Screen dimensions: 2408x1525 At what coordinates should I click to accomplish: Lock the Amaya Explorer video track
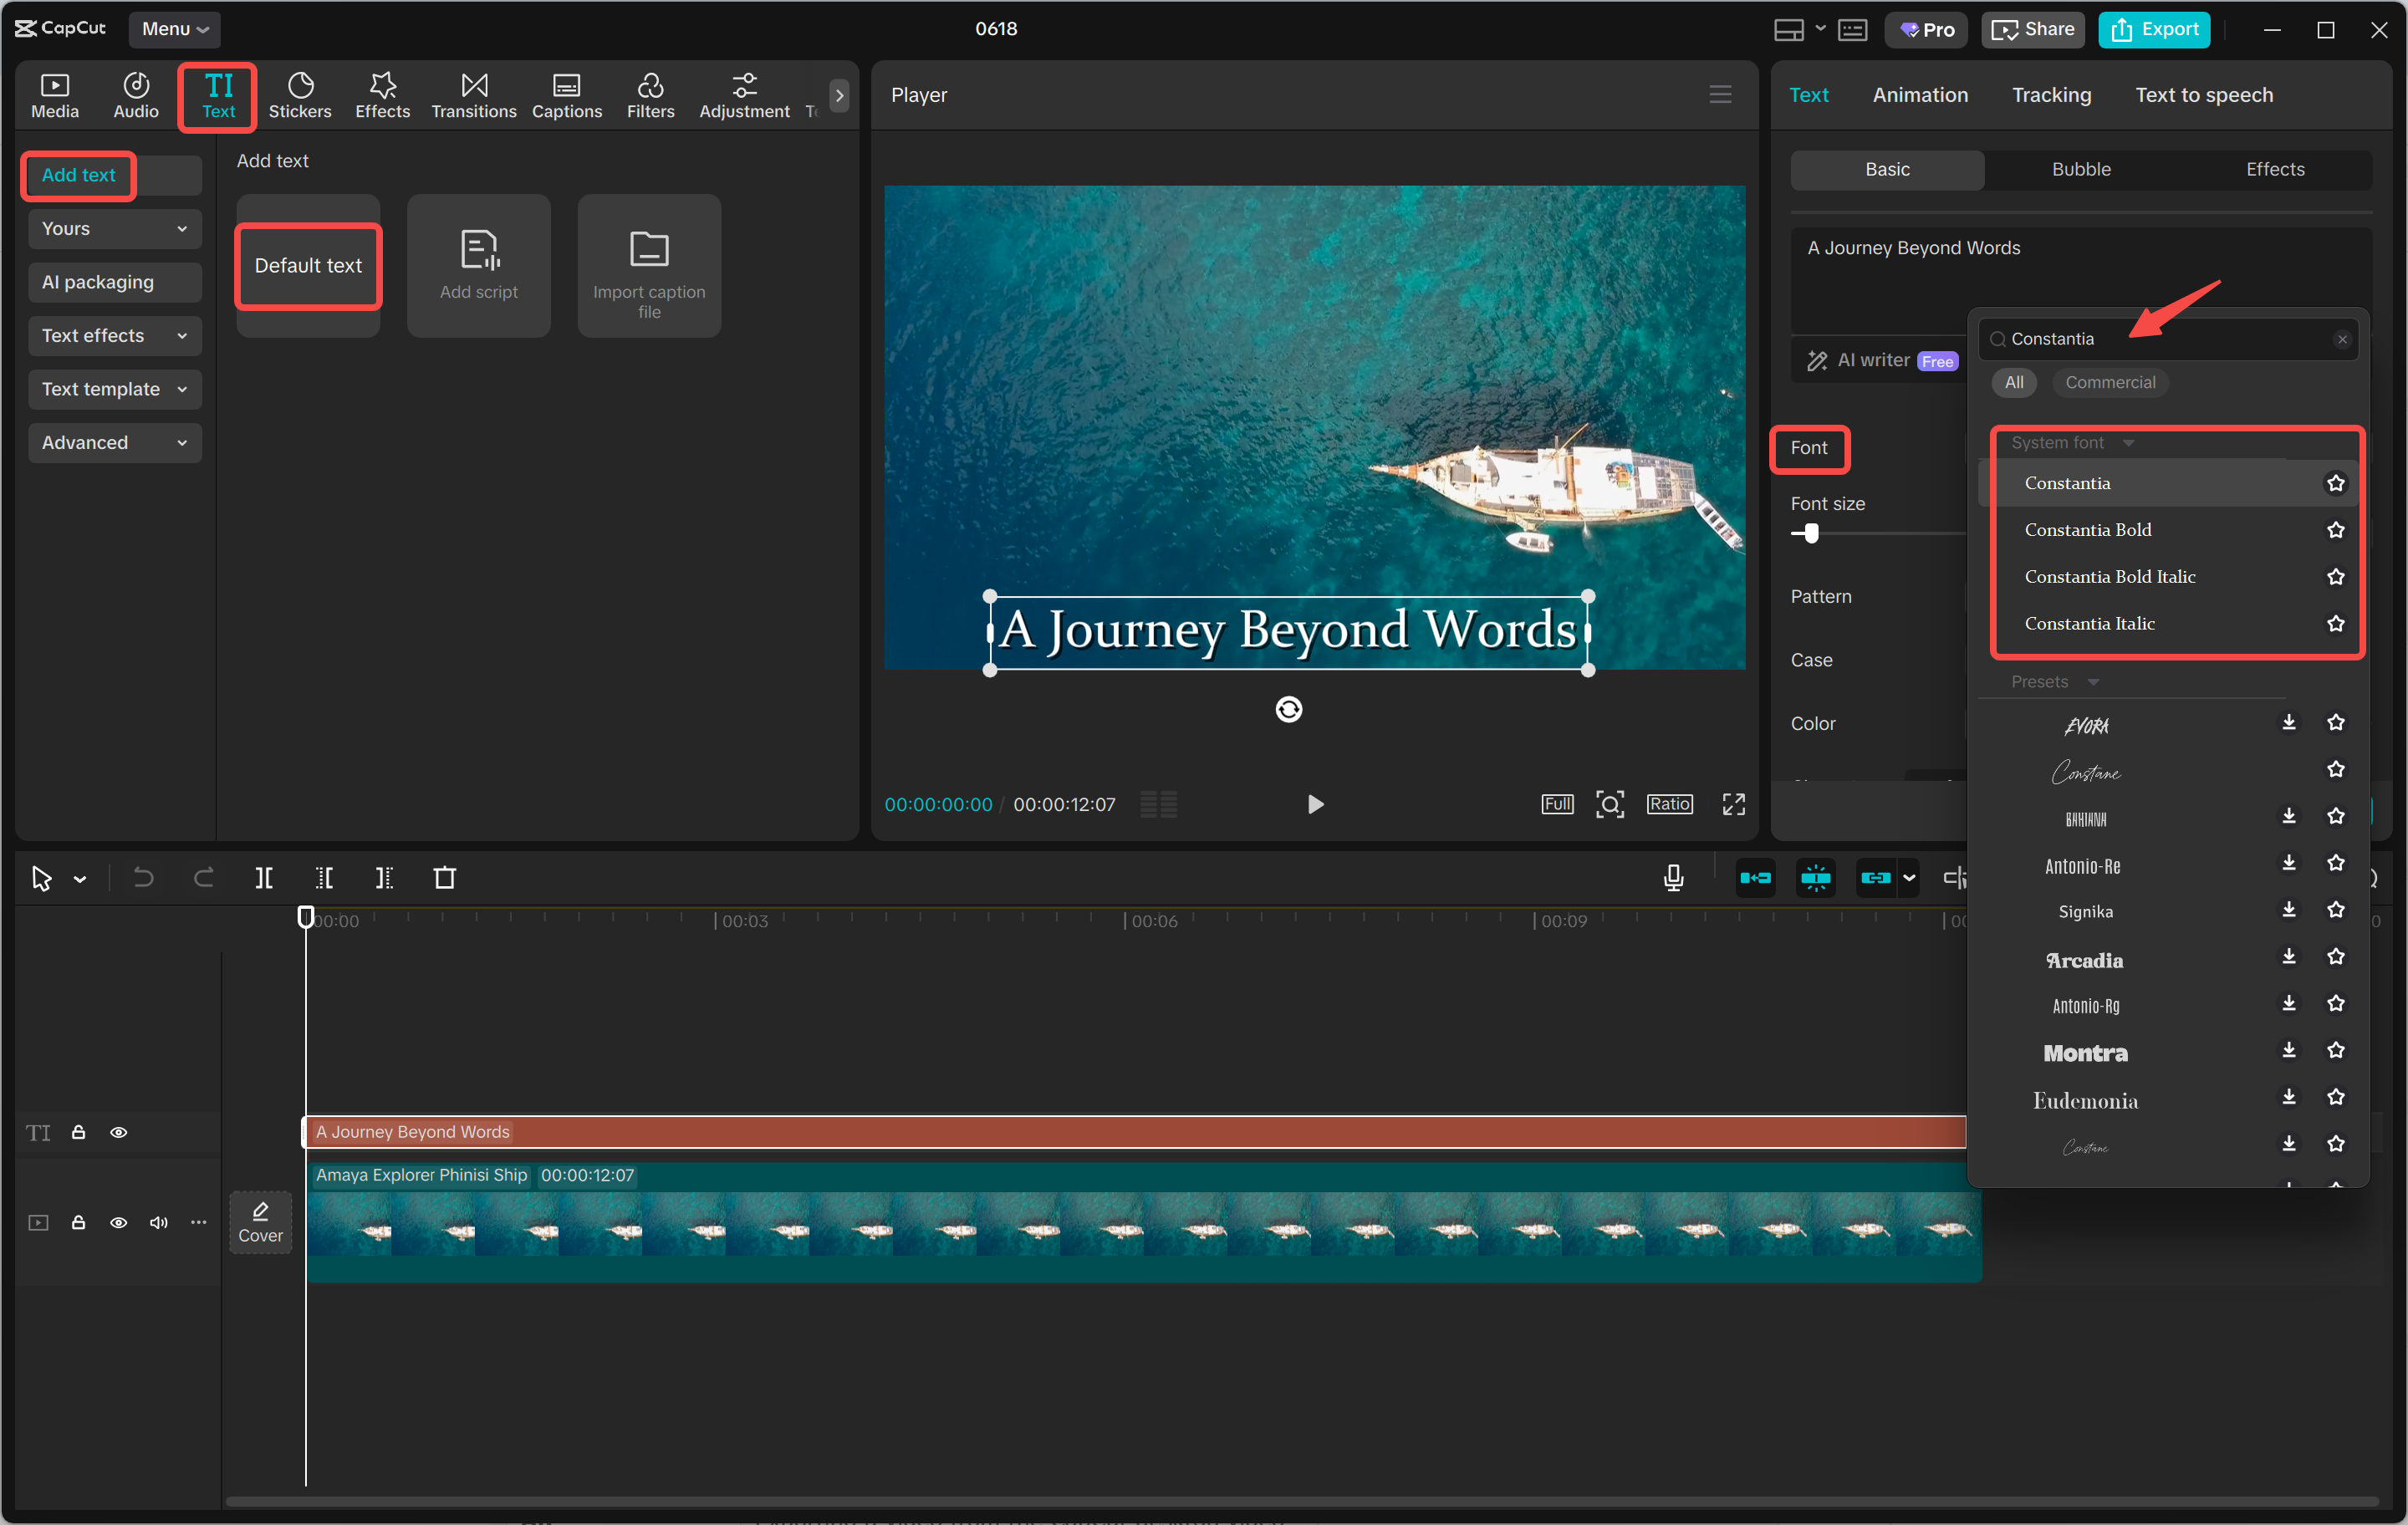click(x=78, y=1222)
